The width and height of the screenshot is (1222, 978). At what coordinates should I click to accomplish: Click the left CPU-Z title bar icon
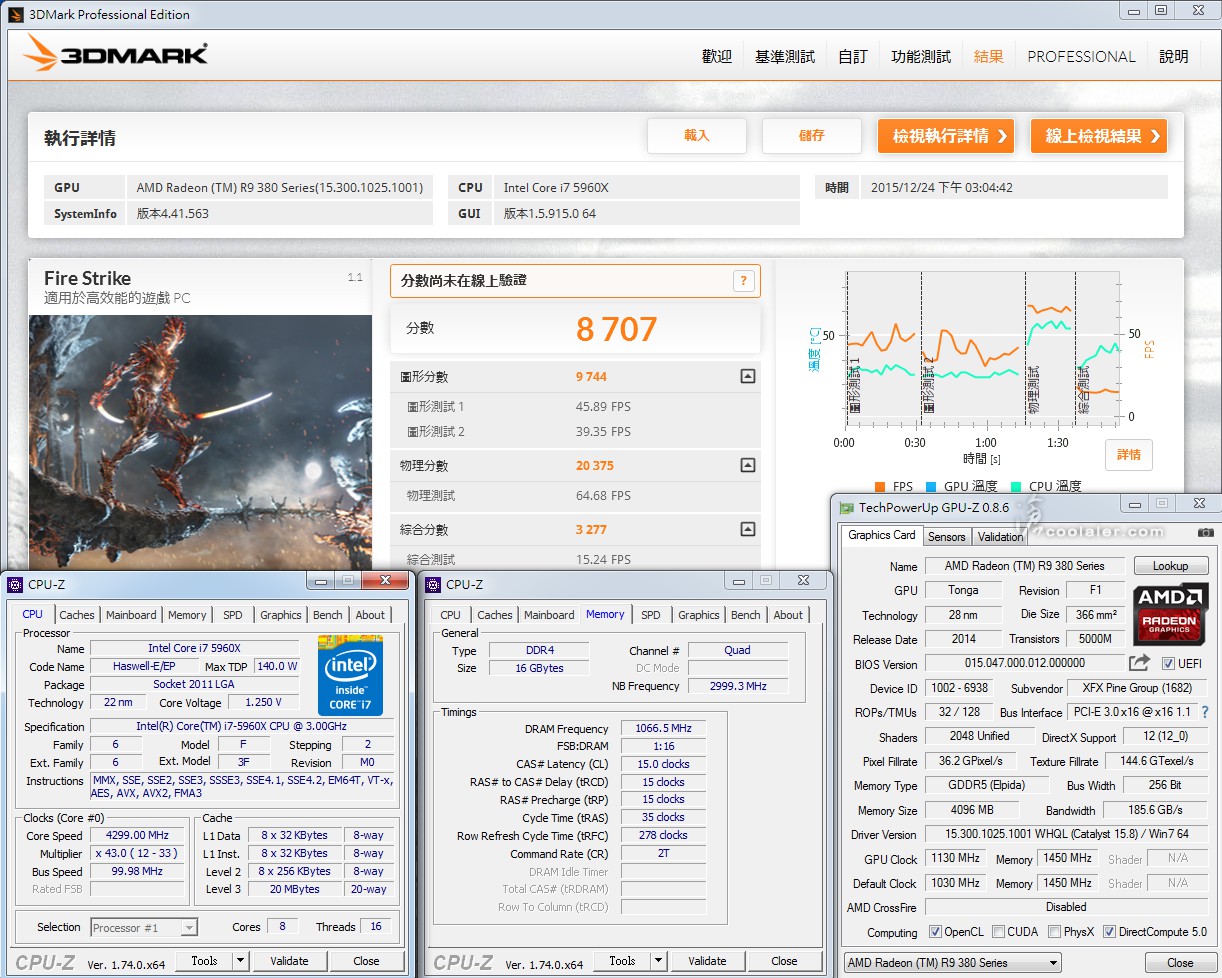tap(15, 584)
